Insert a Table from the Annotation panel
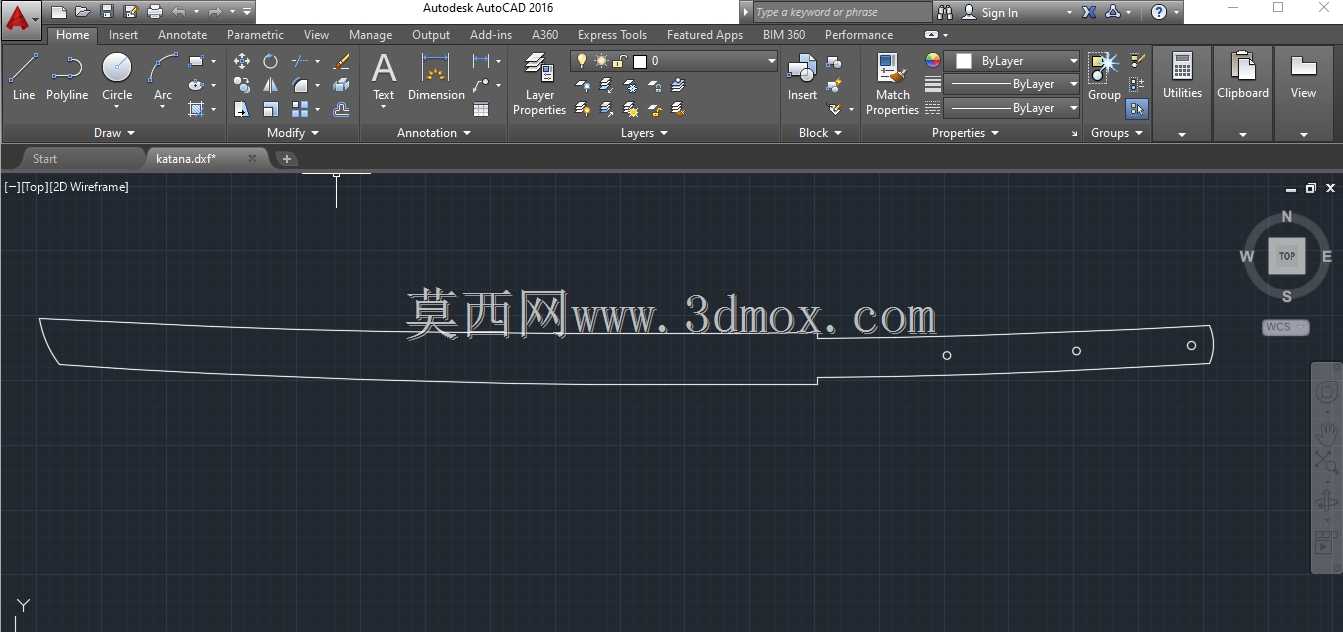 (481, 109)
